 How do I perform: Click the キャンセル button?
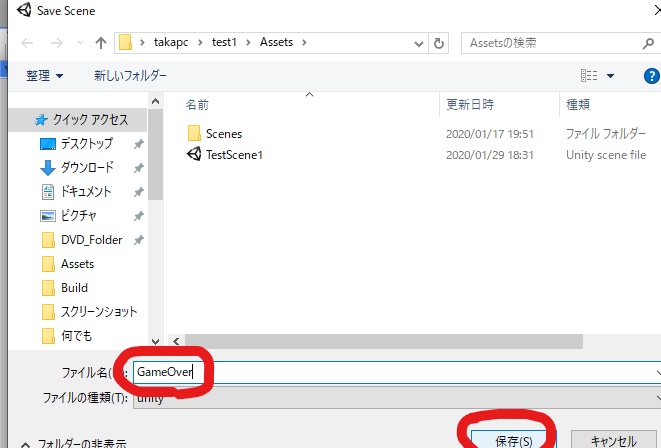click(614, 440)
